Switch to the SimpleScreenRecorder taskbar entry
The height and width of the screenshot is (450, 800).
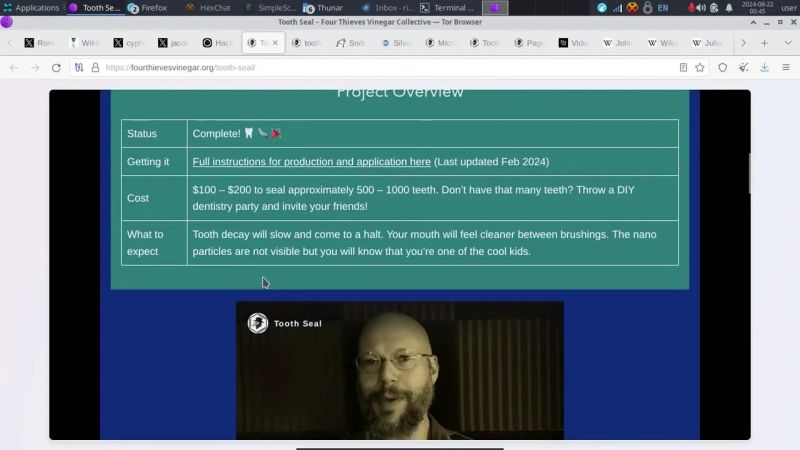(271, 8)
